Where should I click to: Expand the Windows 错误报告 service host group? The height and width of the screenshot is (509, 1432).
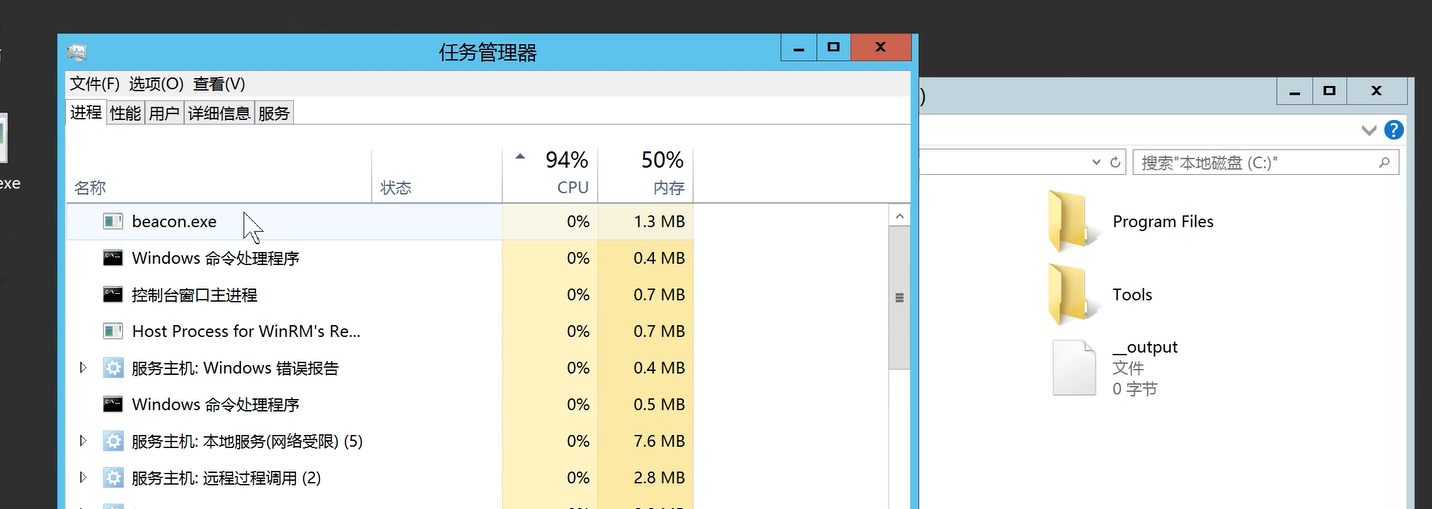pyautogui.click(x=84, y=368)
